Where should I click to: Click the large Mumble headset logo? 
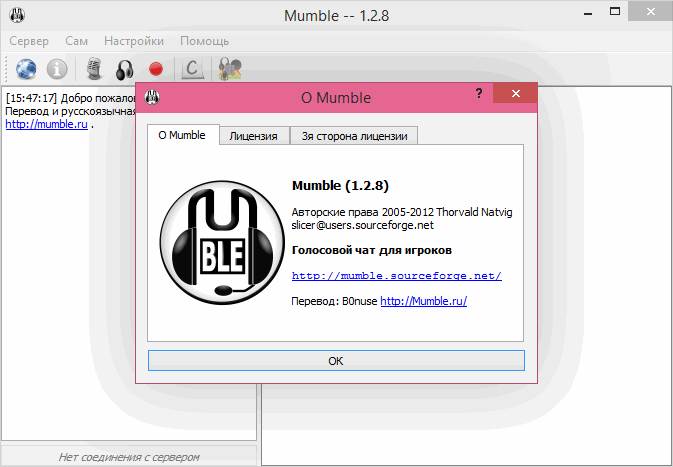(x=222, y=243)
